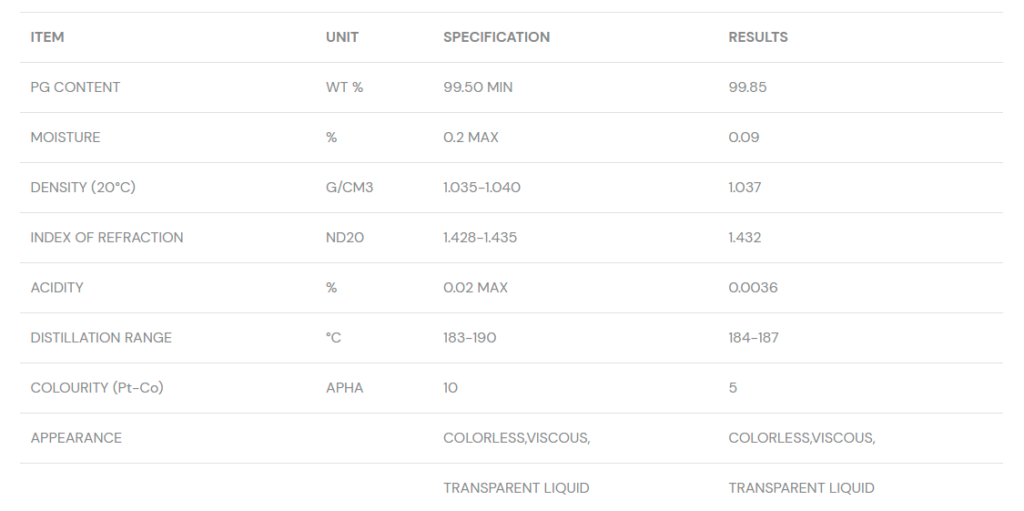Image resolution: width=1024 pixels, height=511 pixels.
Task: Click the ND20 unit cell
Action: [345, 237]
